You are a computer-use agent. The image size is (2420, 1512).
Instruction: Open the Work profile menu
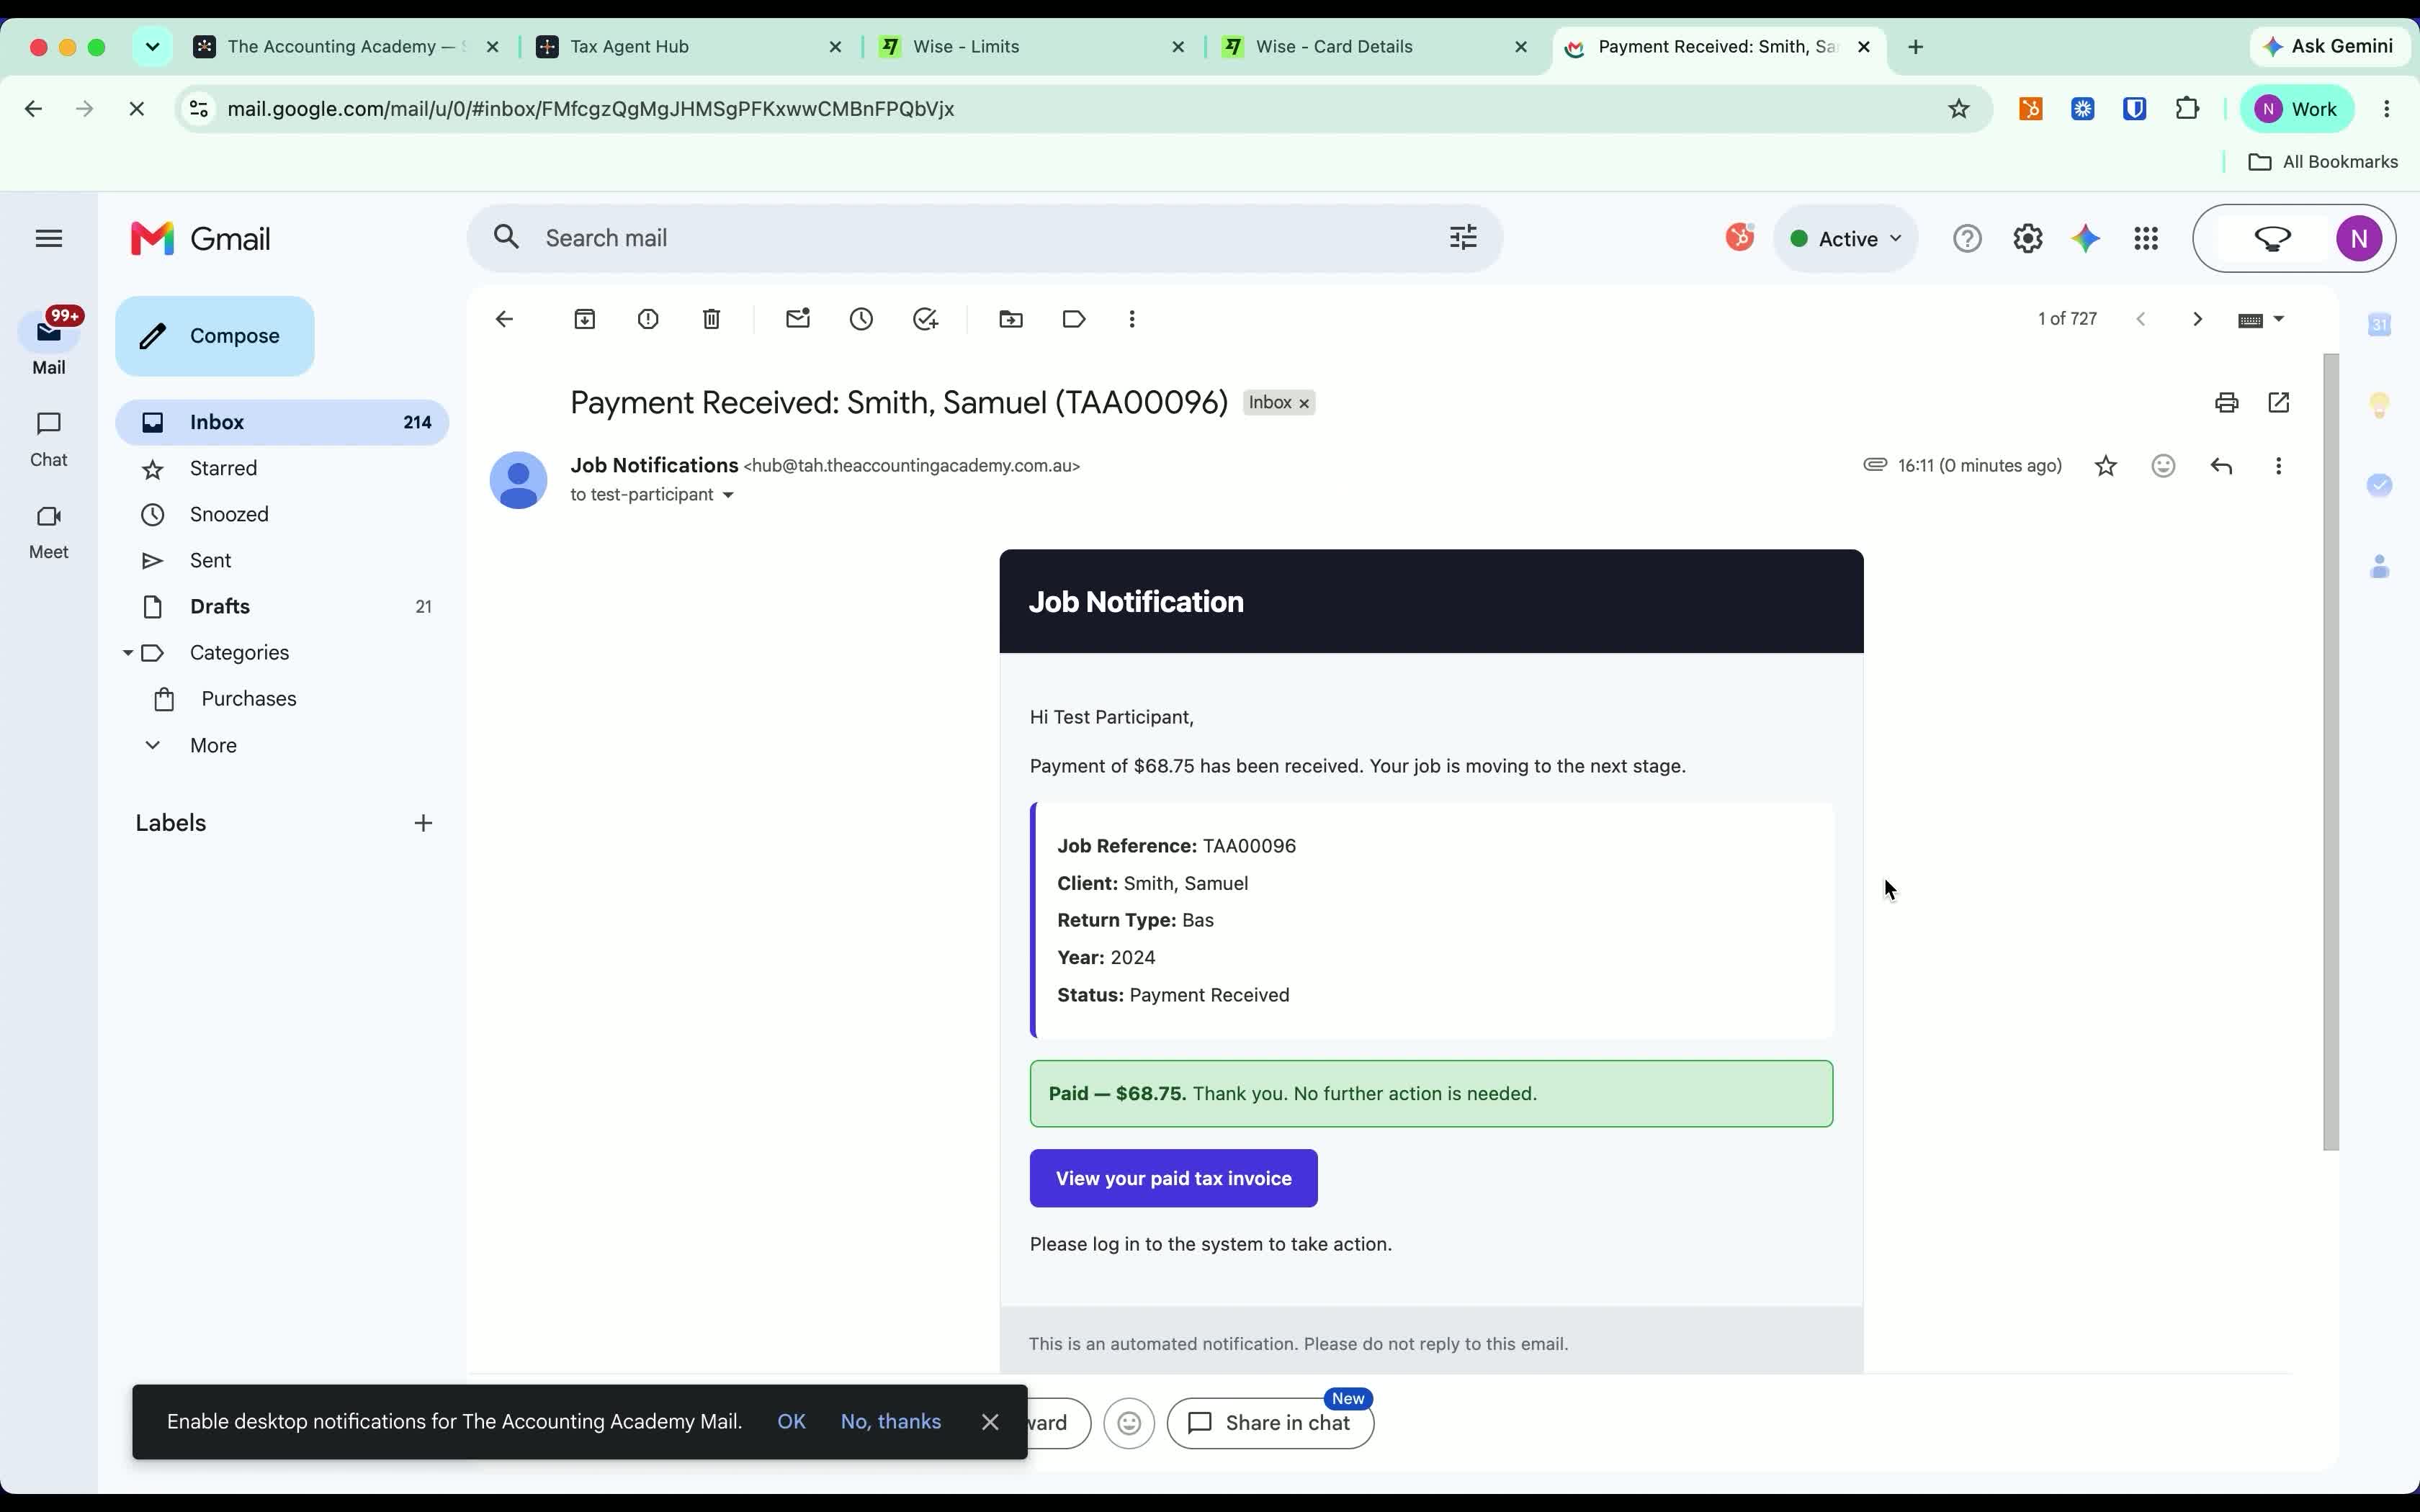coord(2297,108)
